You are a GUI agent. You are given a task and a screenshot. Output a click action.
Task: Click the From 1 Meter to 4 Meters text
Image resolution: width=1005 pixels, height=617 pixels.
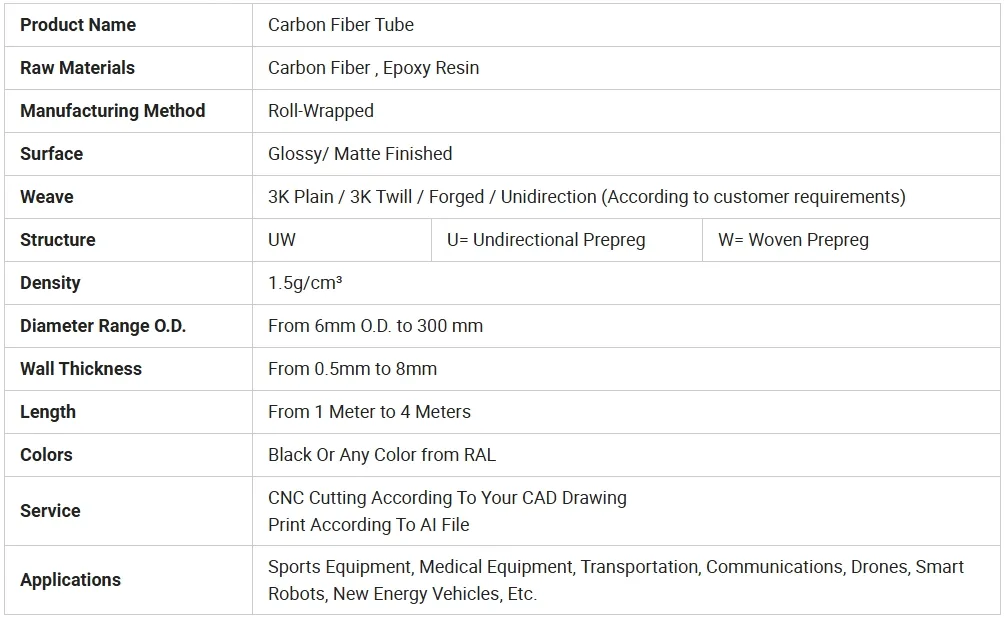(x=369, y=412)
